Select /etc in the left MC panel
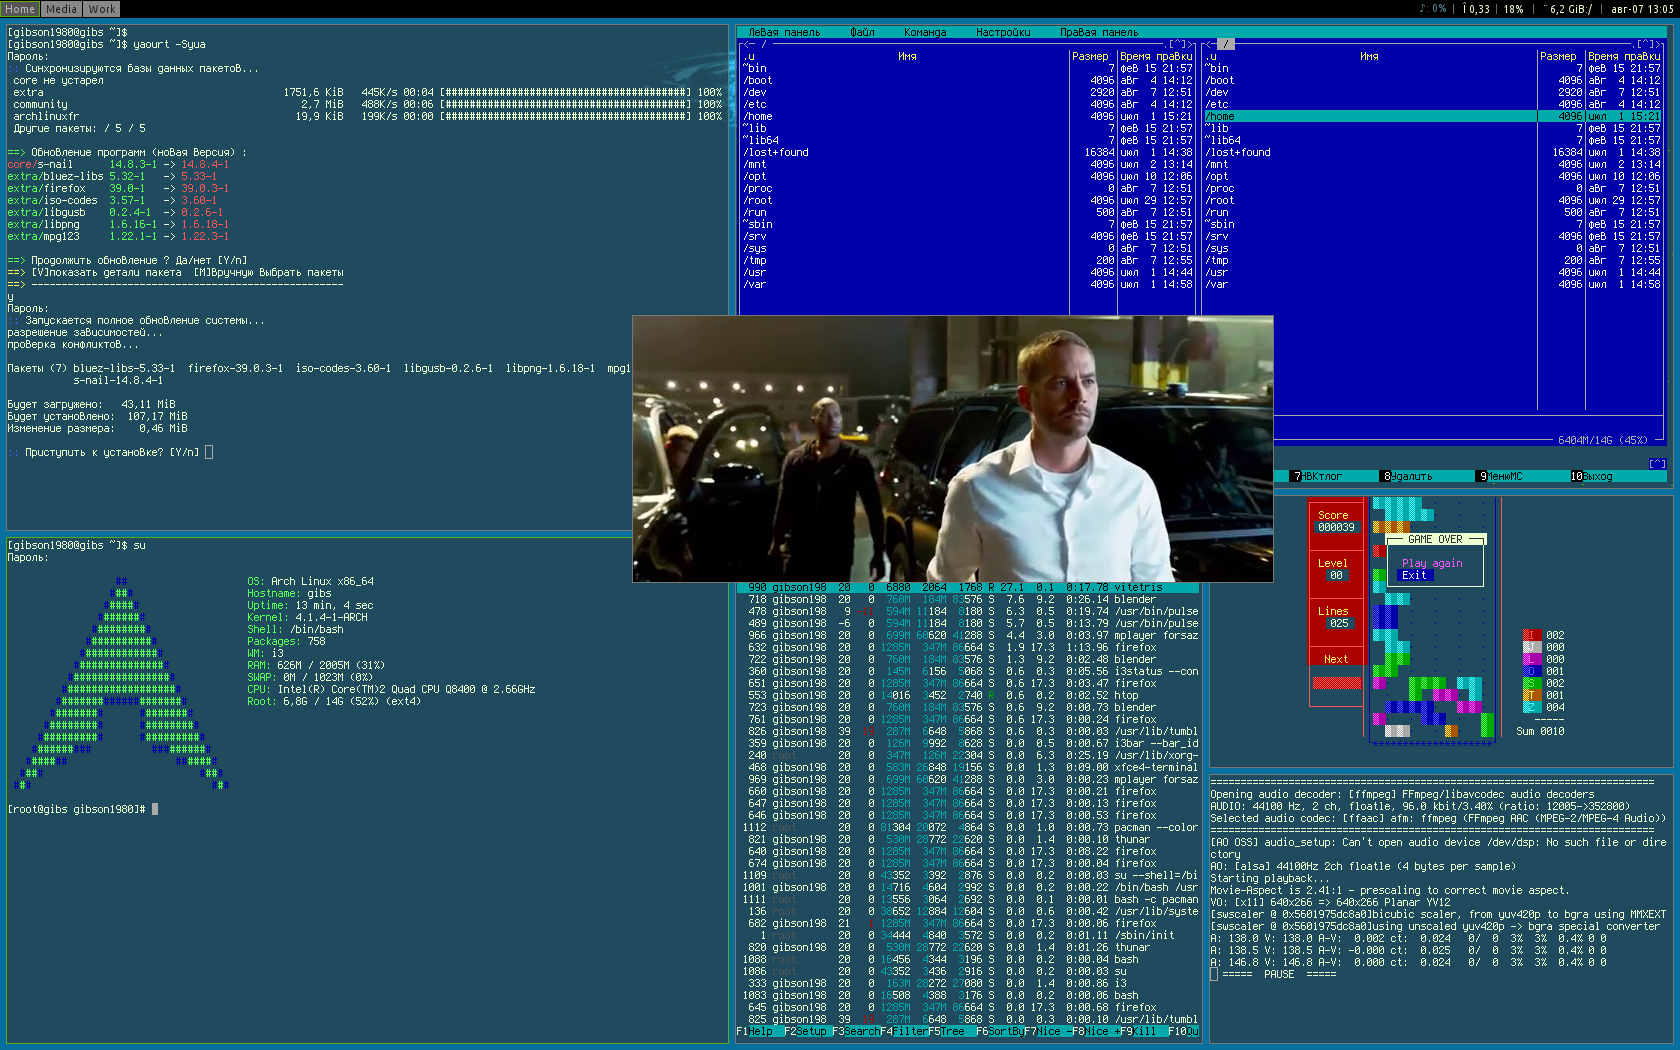 pos(968,104)
